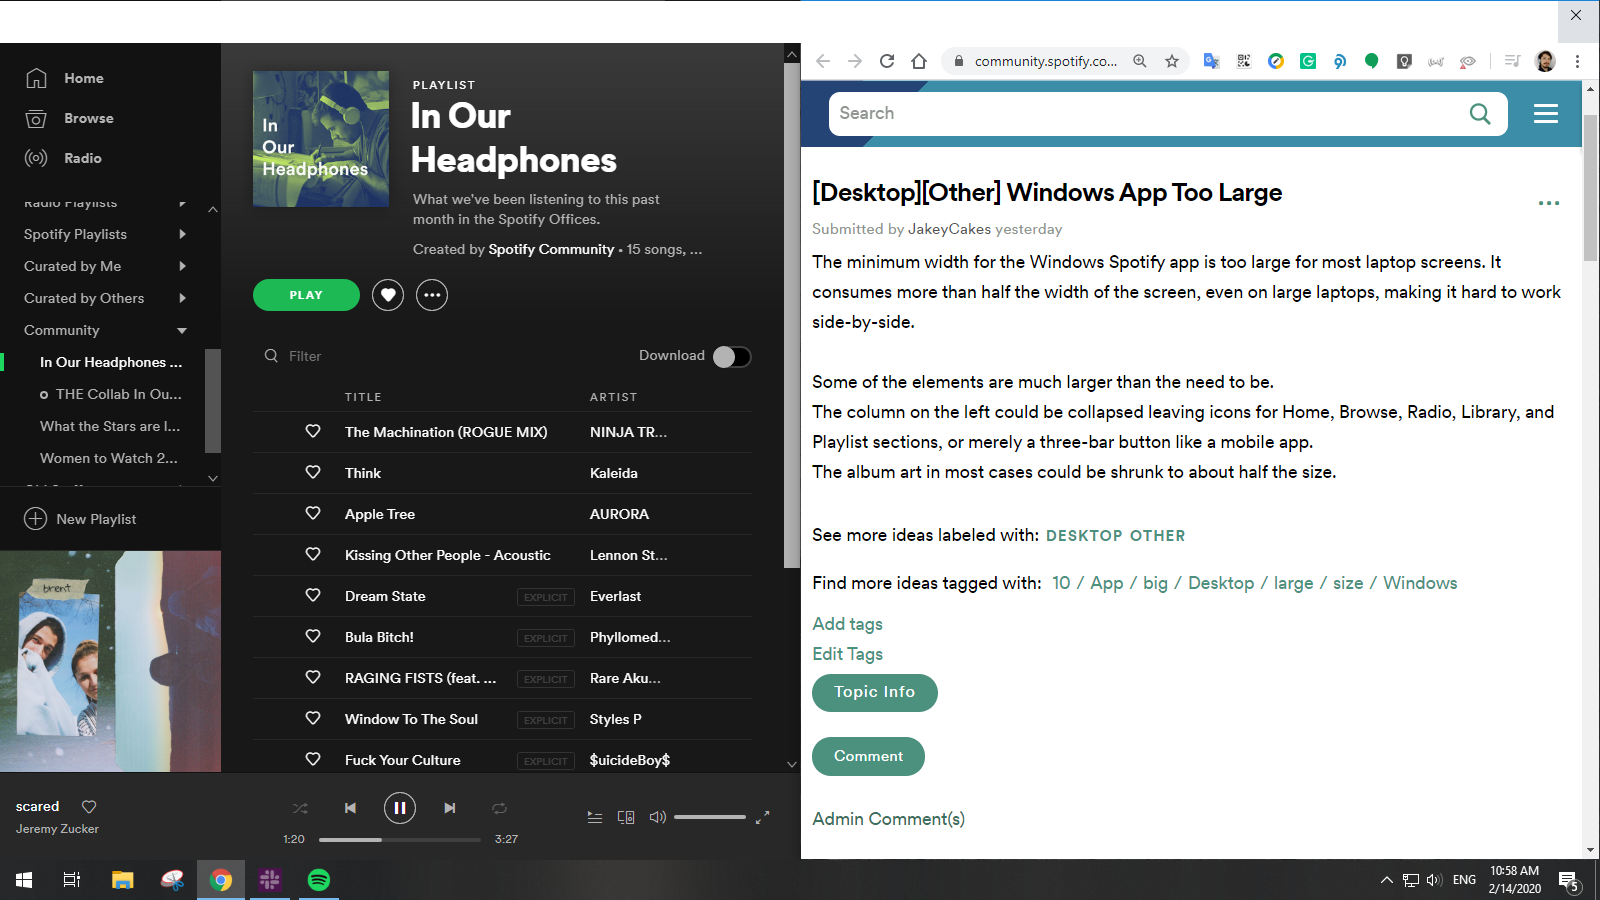Click the Add tags link
Viewport: 1600px width, 900px height.
(847, 624)
